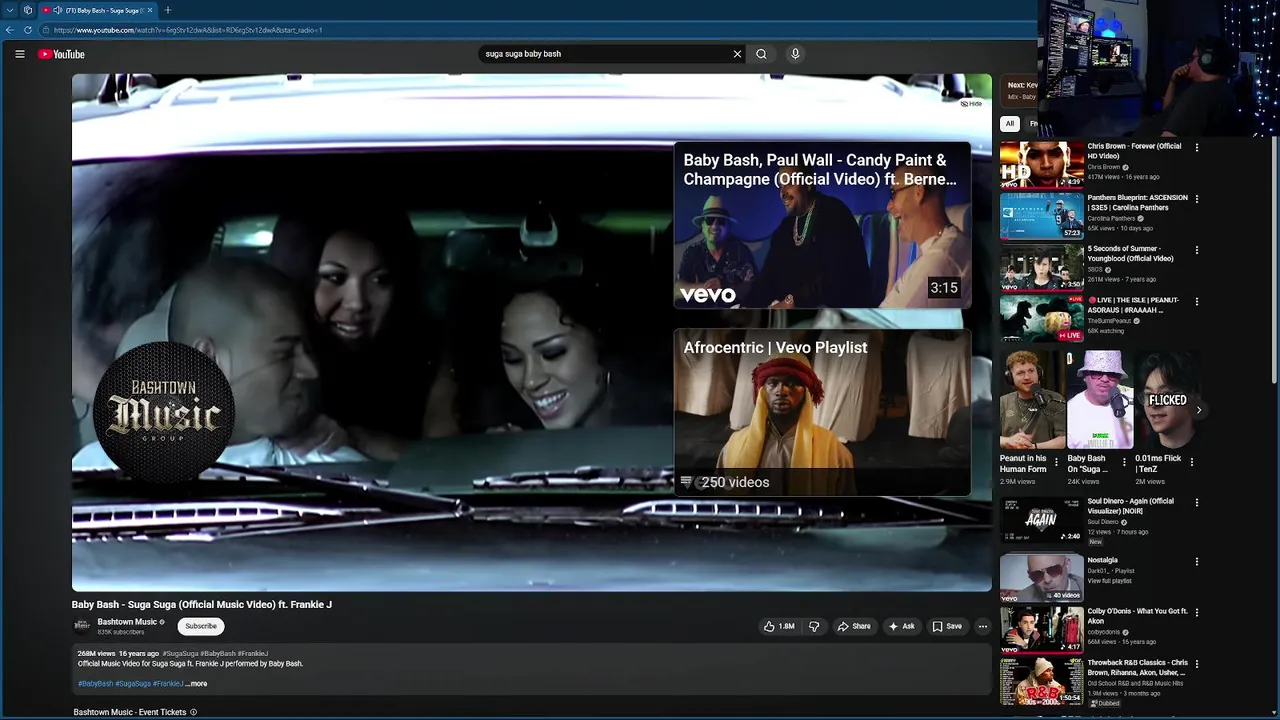Viewport: 1280px width, 720px height.
Task: Click View full playlist link
Action: (x=1110, y=581)
